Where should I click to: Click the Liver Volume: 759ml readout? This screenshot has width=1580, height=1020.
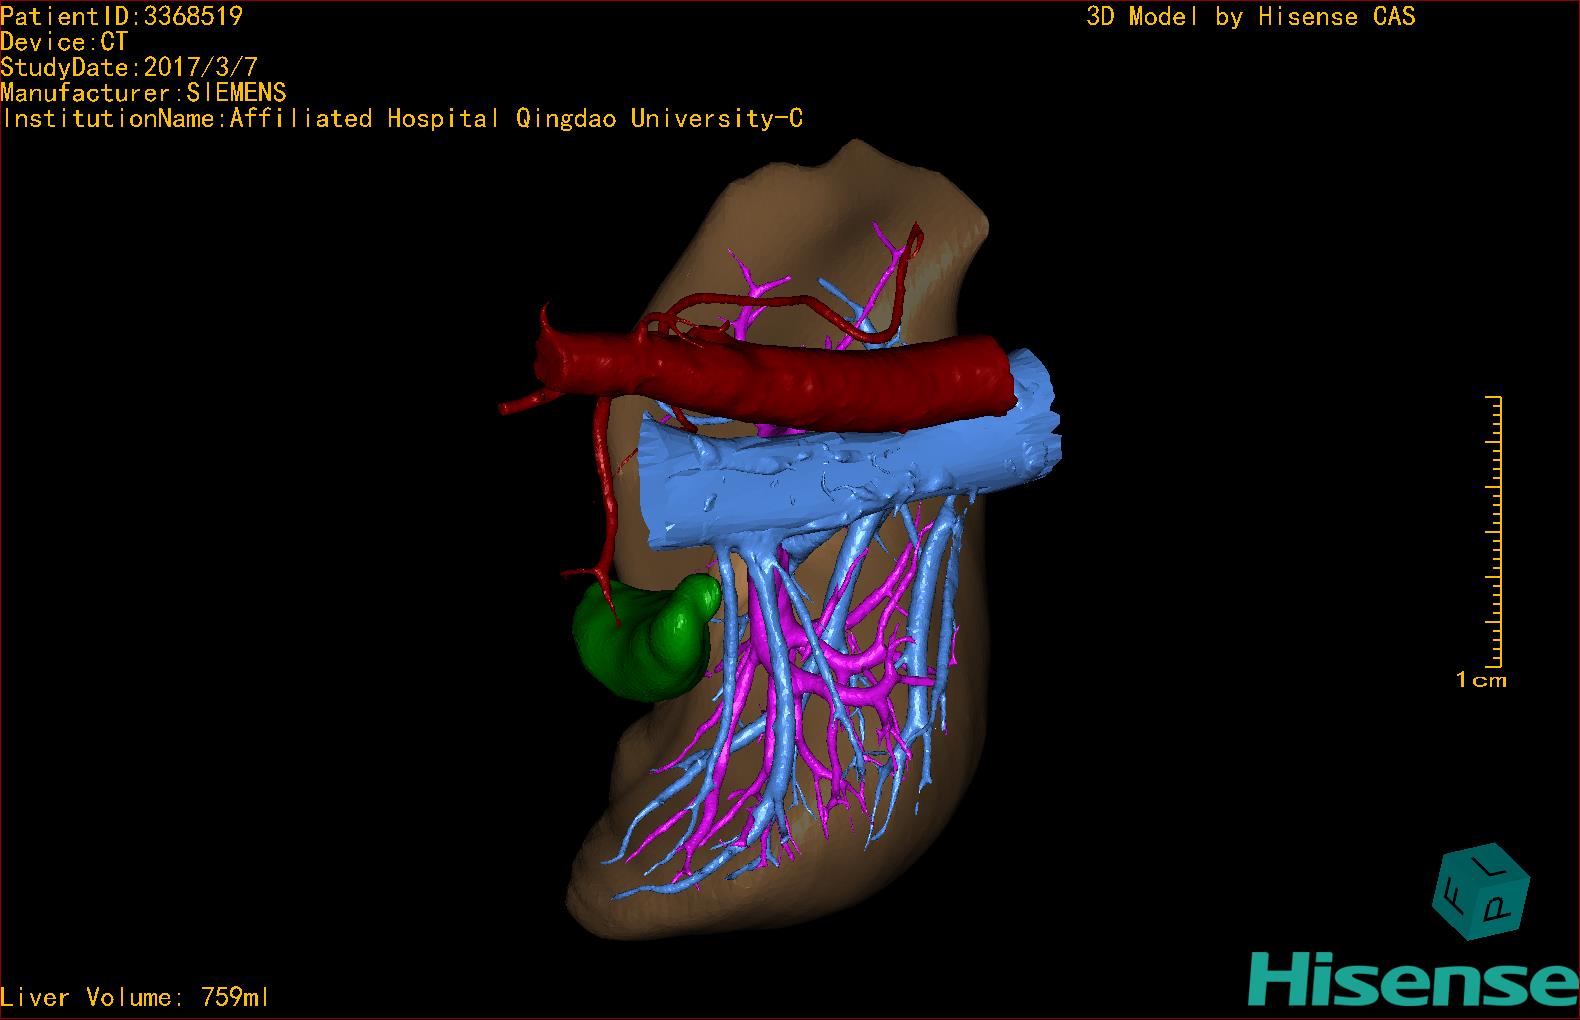(x=135, y=997)
